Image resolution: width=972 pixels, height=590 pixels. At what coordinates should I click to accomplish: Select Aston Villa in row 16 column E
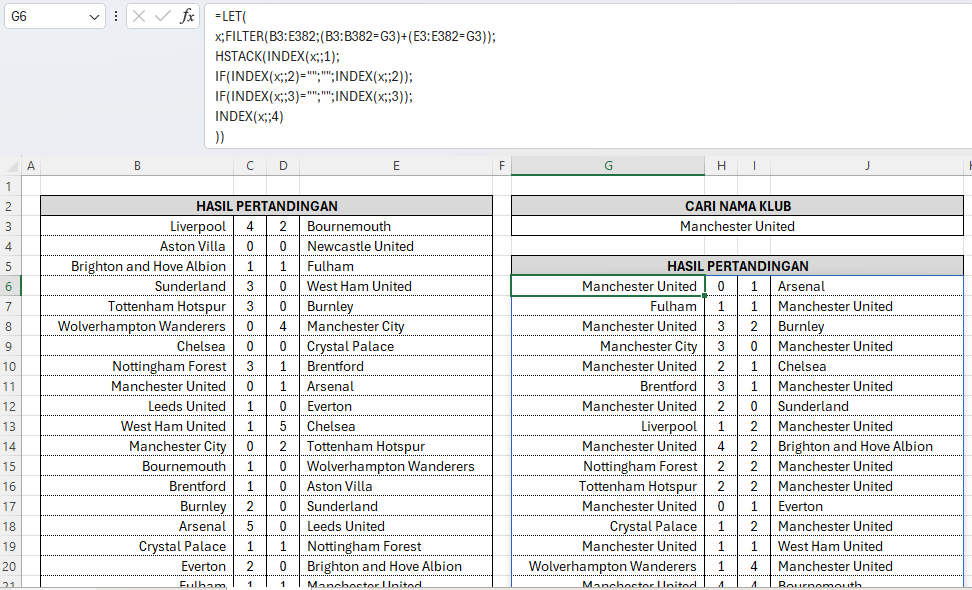(396, 487)
